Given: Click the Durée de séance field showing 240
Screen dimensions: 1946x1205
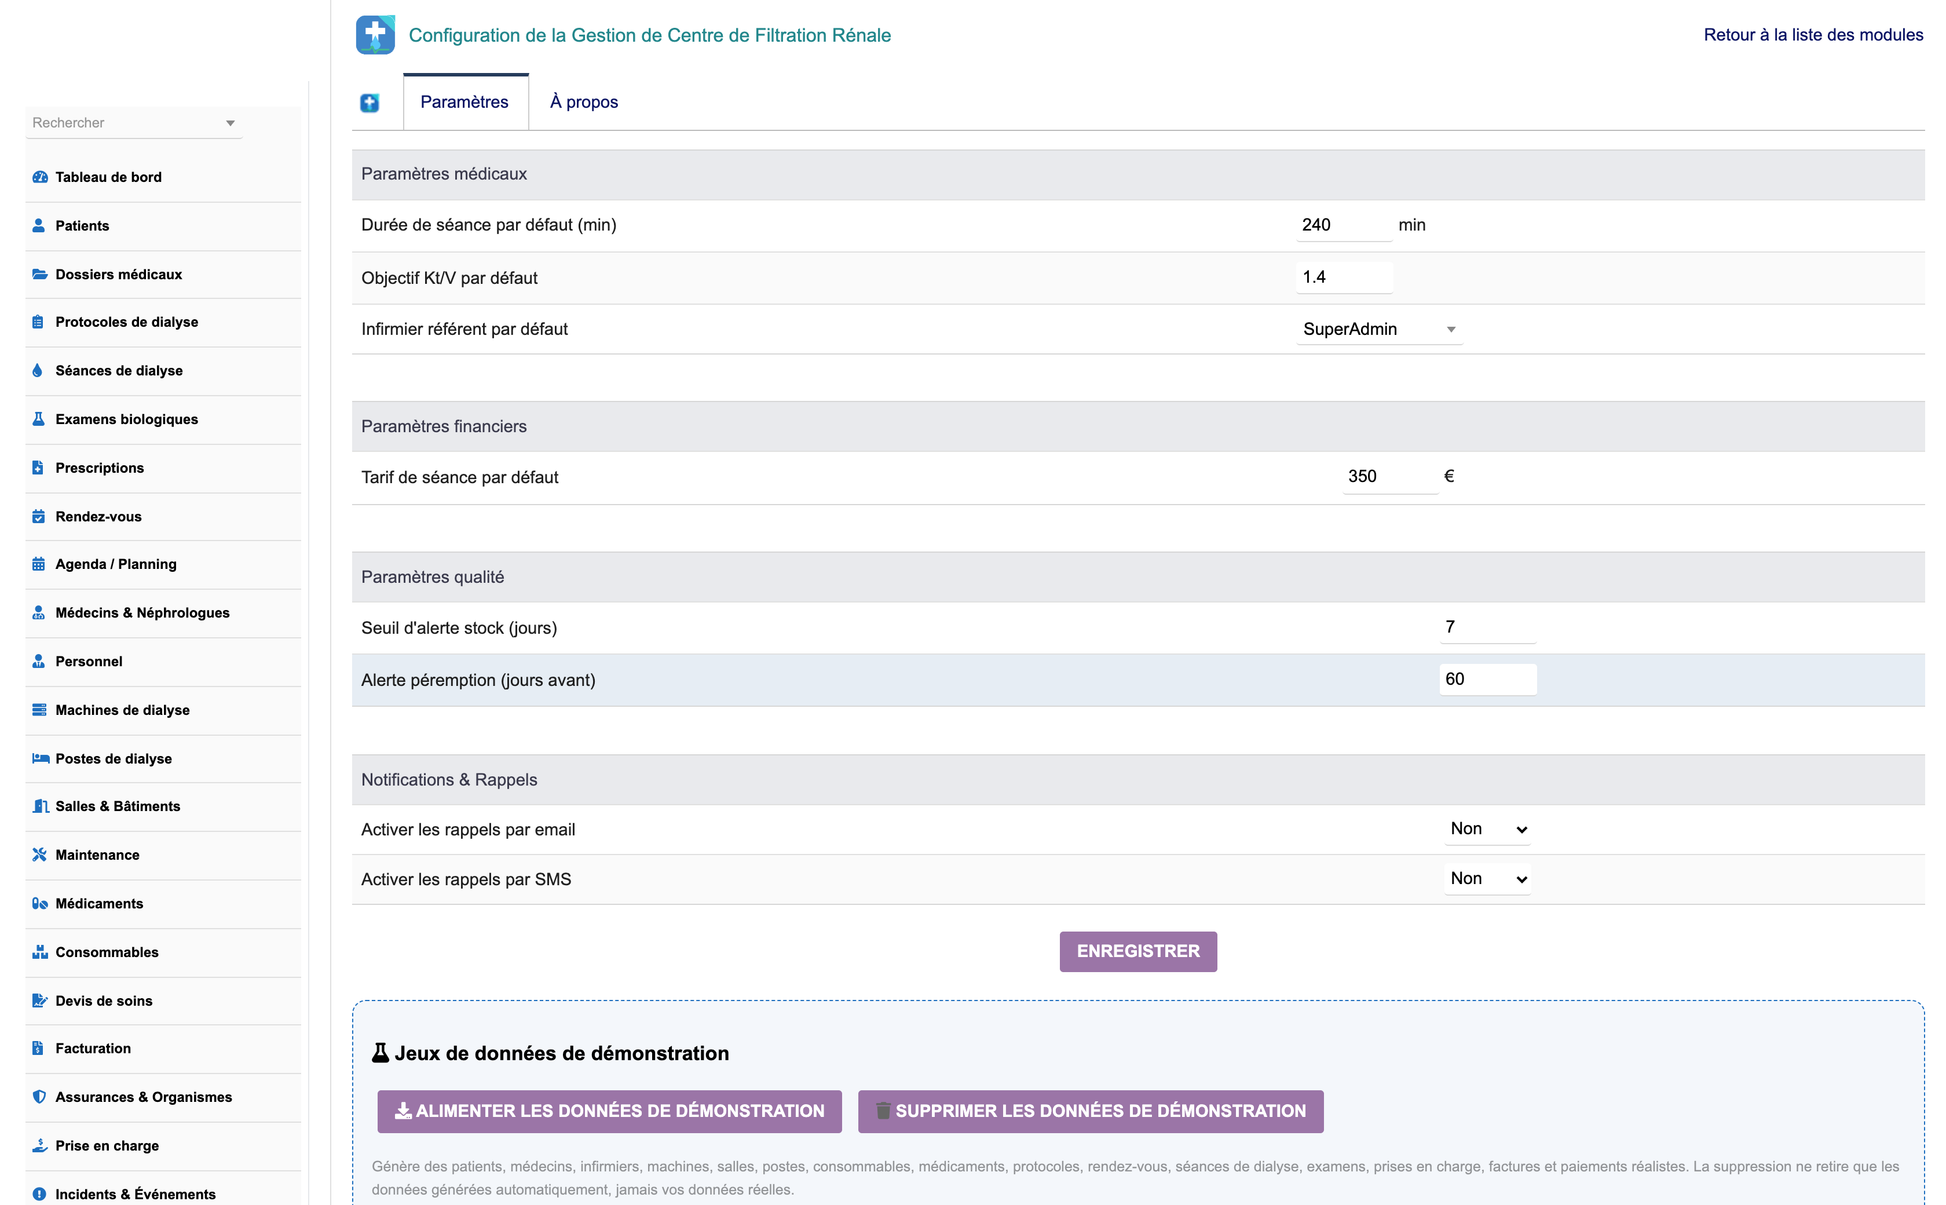Looking at the screenshot, I should point(1344,225).
